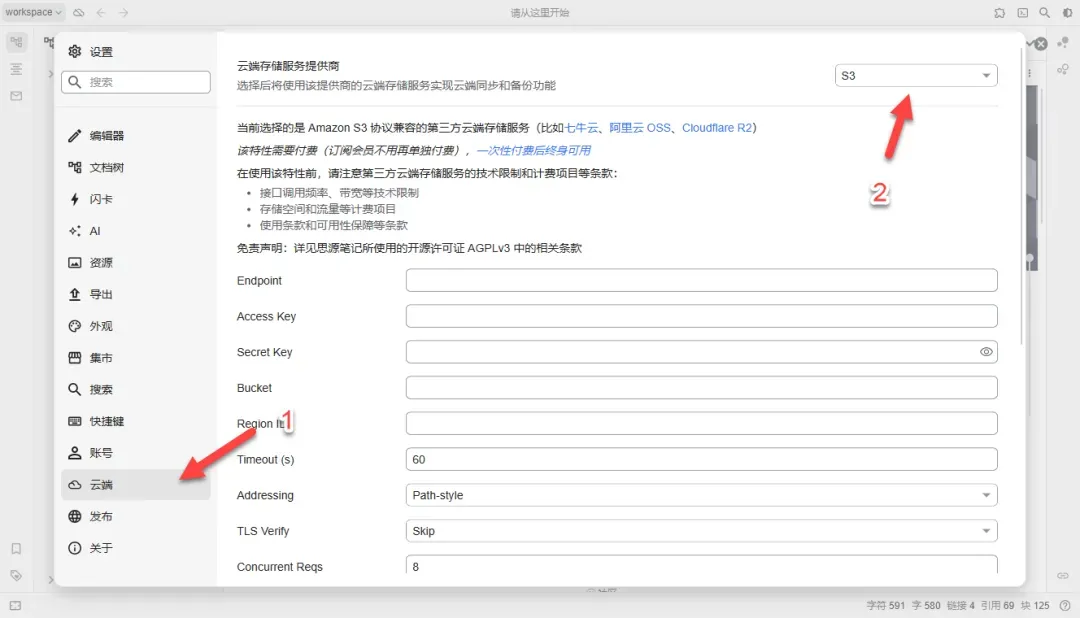Click the notification bell icon in the title bar
1080x618 pixels.
click(x=999, y=13)
